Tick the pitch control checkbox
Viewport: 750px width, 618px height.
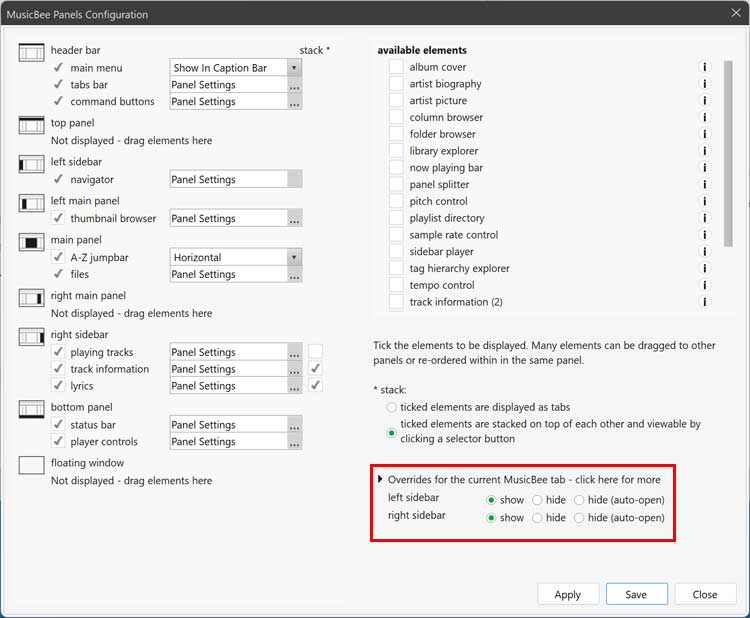click(396, 201)
